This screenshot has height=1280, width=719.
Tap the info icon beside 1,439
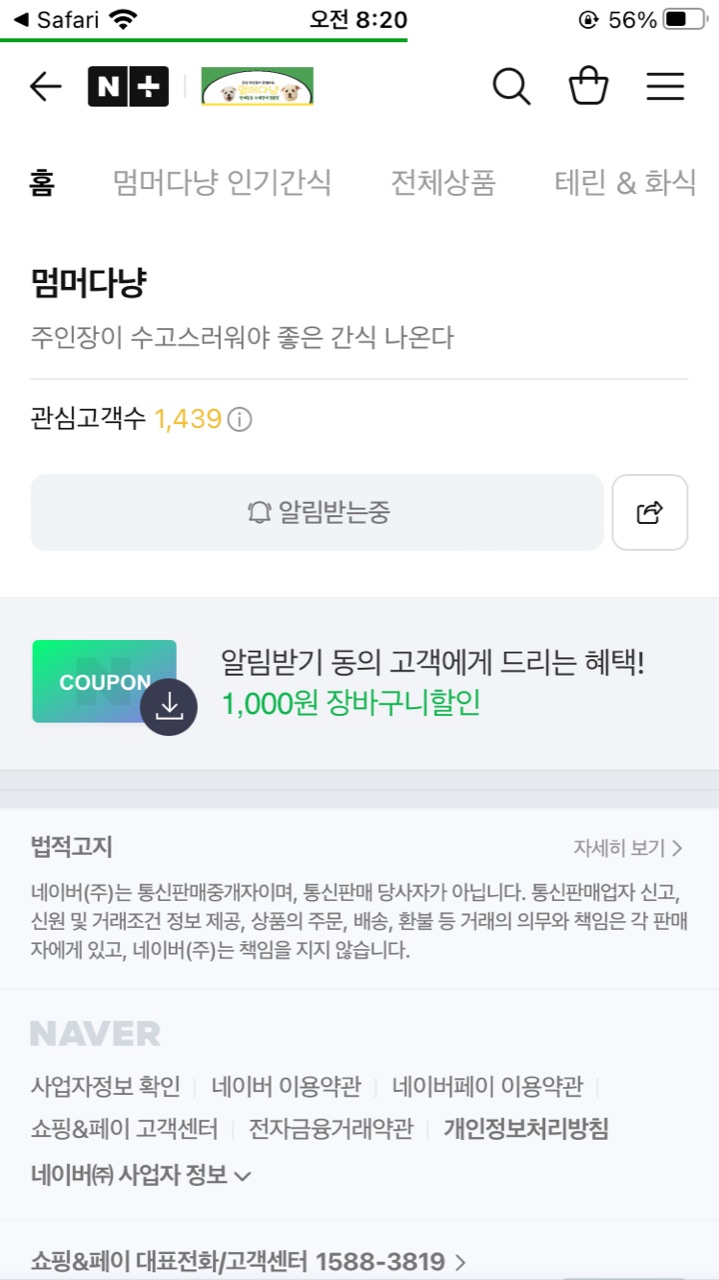click(x=240, y=420)
